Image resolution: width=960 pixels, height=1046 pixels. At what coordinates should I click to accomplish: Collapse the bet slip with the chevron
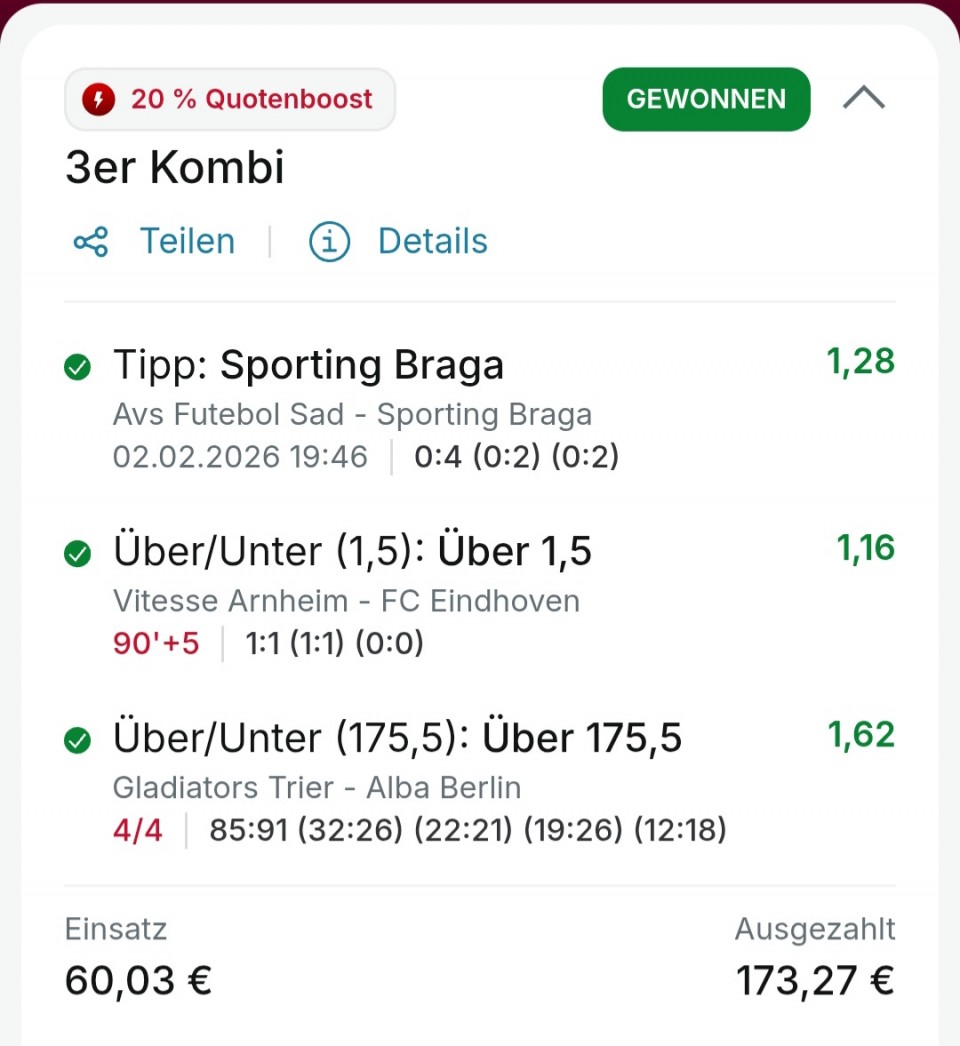[x=864, y=98]
